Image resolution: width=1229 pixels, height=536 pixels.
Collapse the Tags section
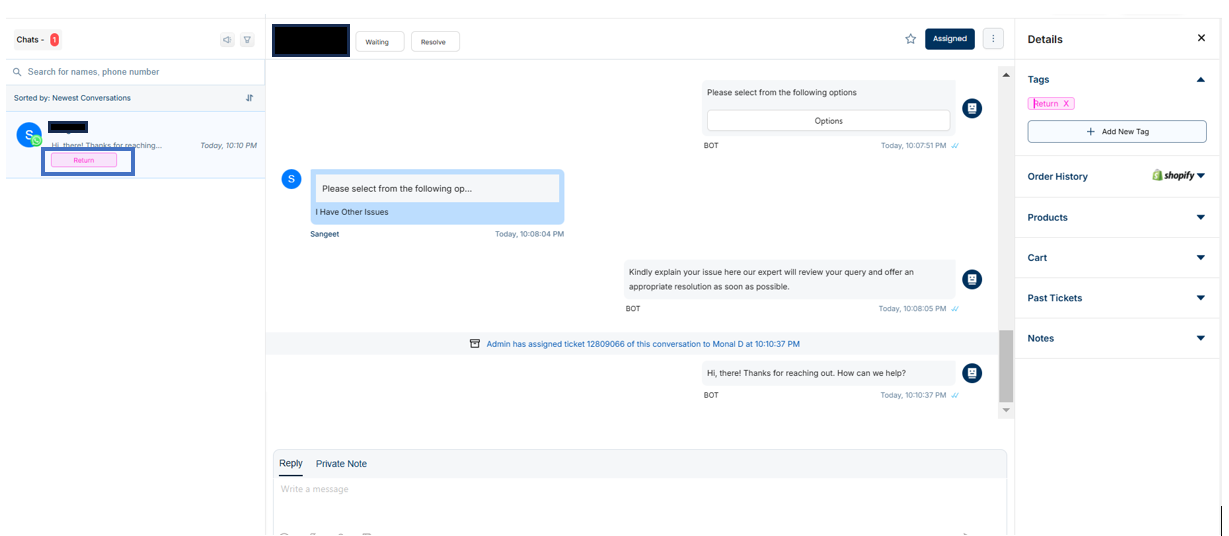tap(1201, 80)
